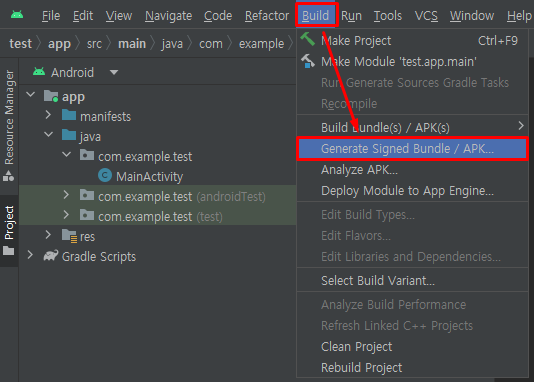The height and width of the screenshot is (382, 534).
Task: Open the Resource Manager side tab
Action: (9, 117)
